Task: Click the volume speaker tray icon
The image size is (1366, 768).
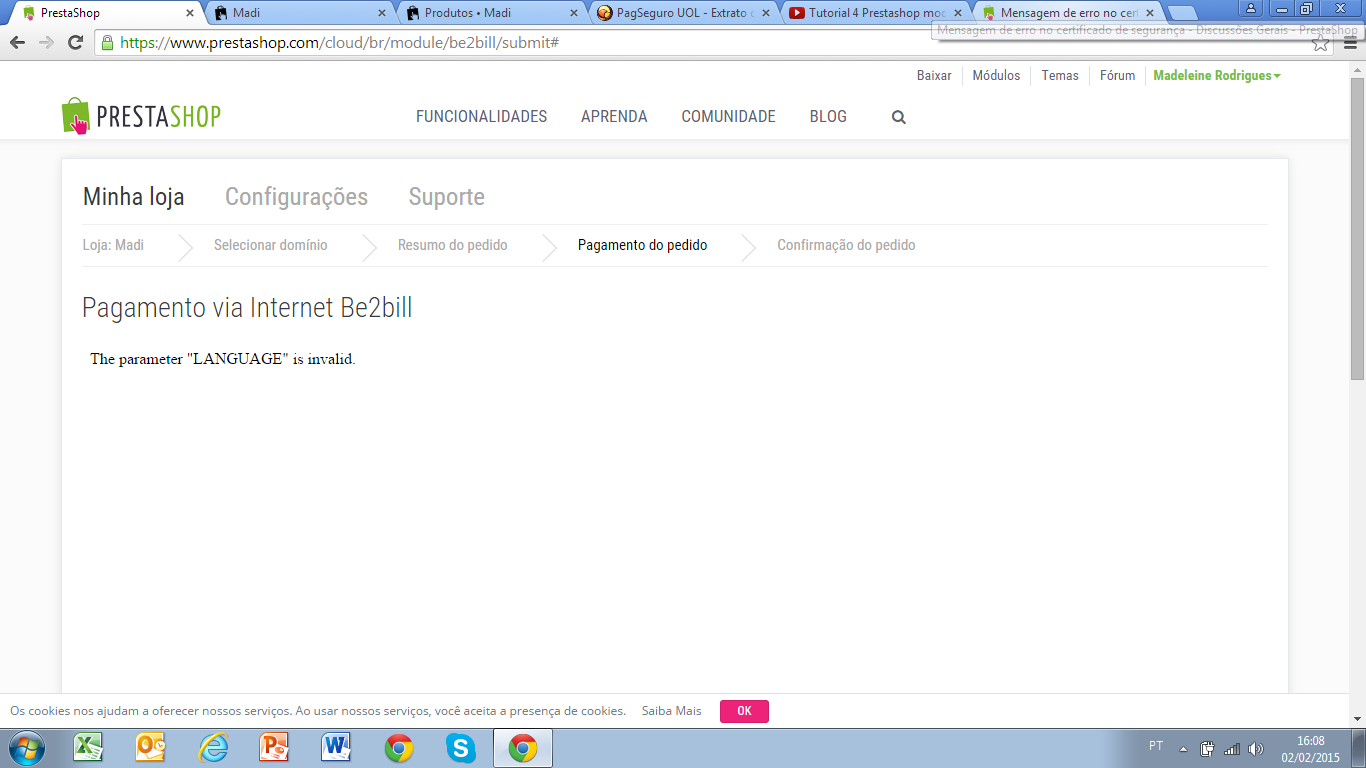Action: (1256, 748)
